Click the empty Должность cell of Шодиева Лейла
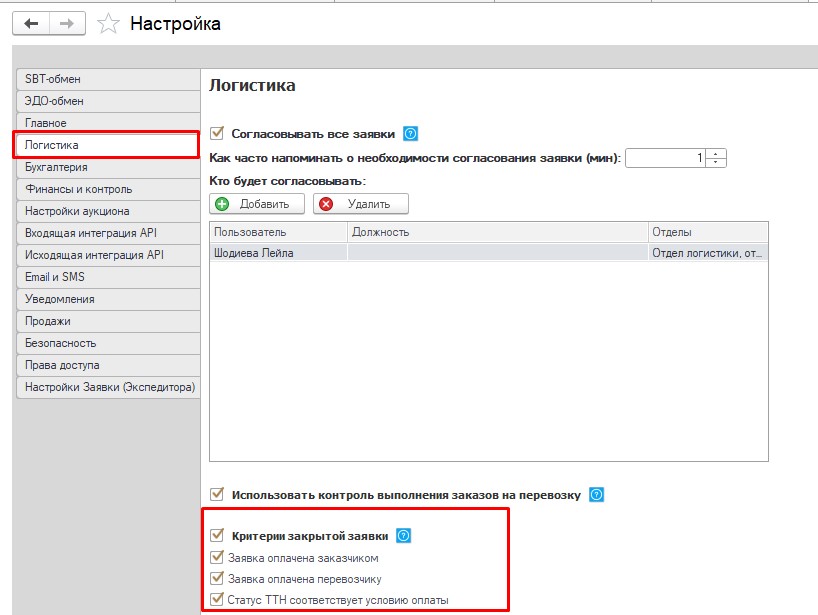This screenshot has height=615, width=818. point(498,253)
